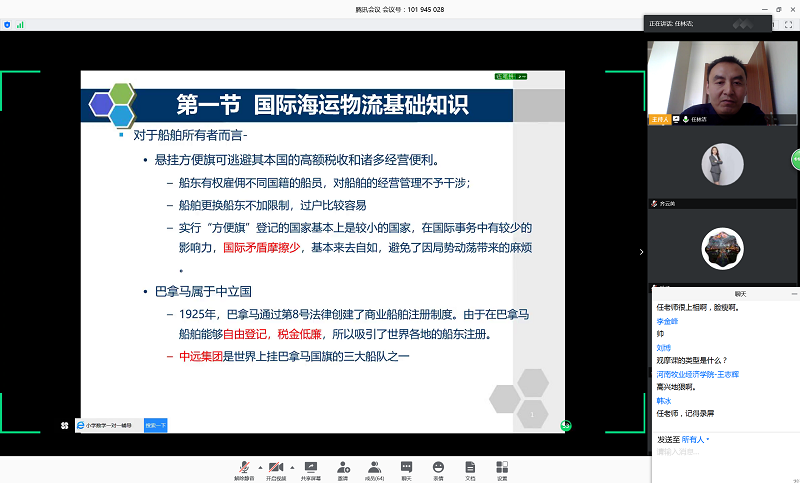Image resolution: width=800 pixels, height=483 pixels.
Task: Select the woman's profile avatar participant tile
Action: [x=723, y=165]
